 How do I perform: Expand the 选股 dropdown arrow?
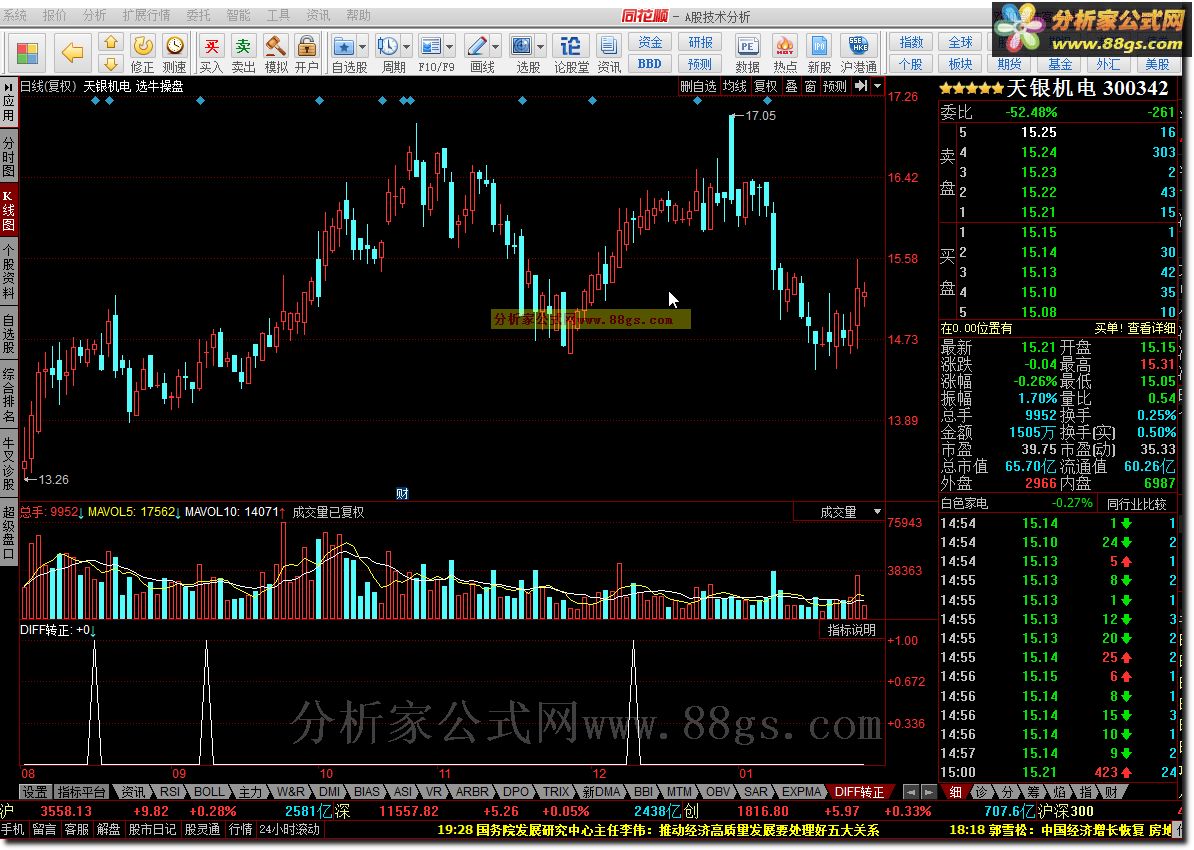point(541,47)
